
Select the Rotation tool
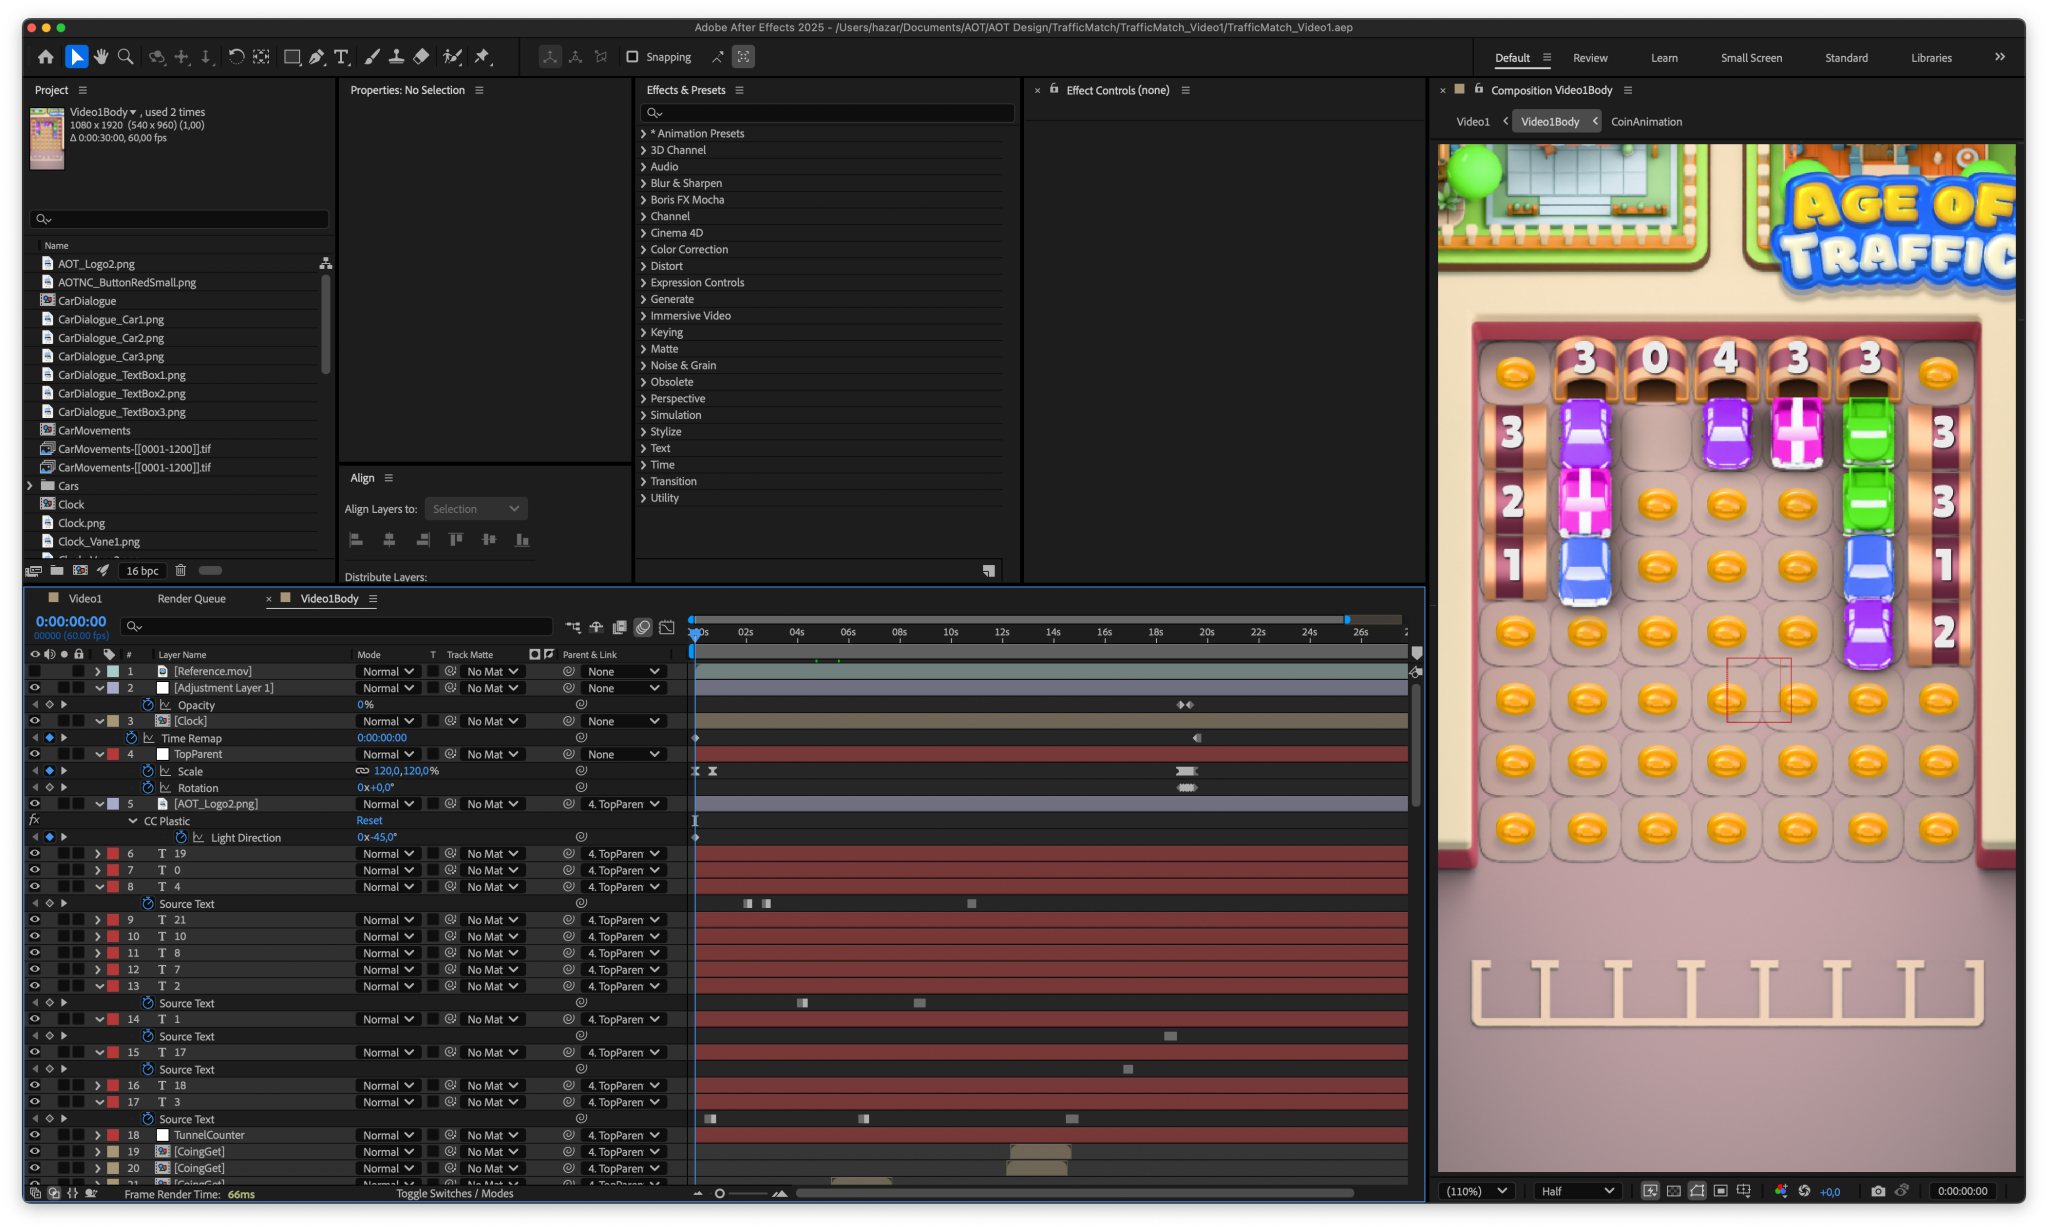[x=236, y=57]
